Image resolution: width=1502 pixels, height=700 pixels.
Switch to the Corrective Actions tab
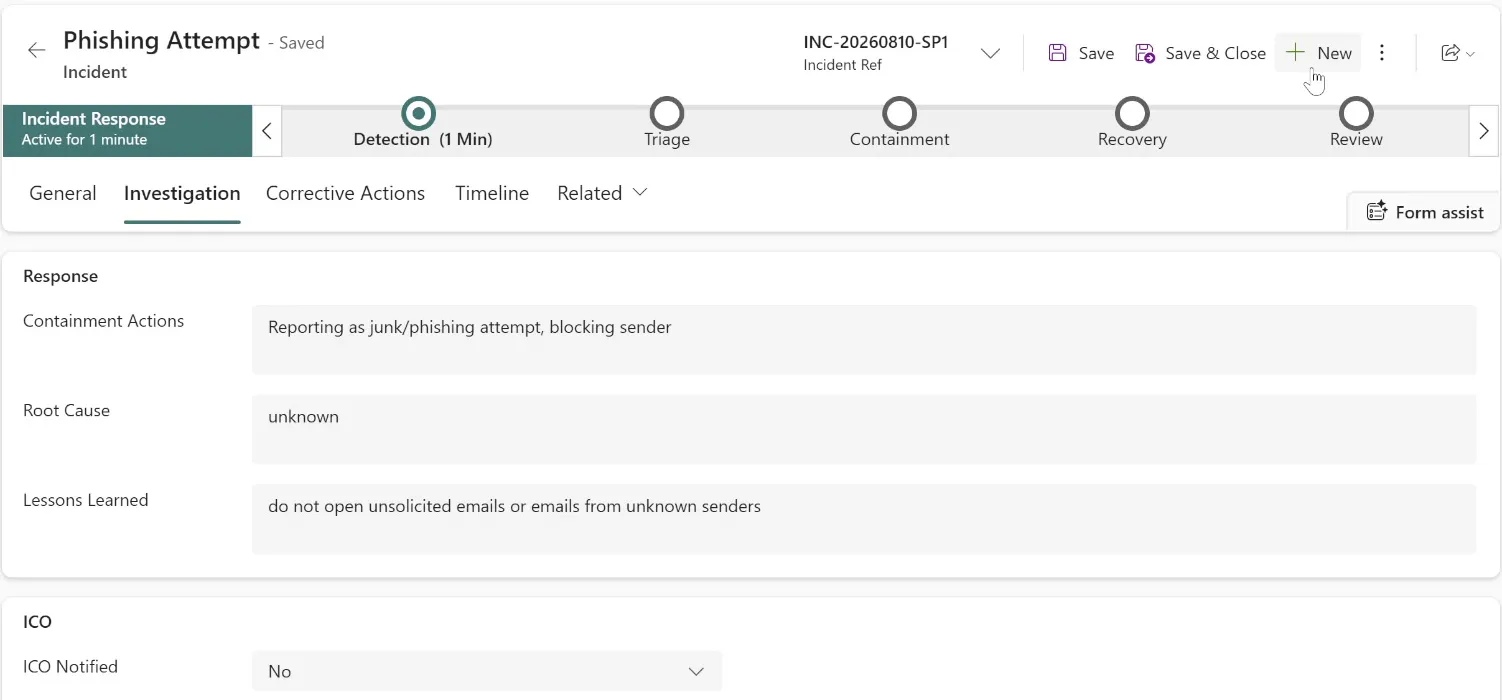345,193
